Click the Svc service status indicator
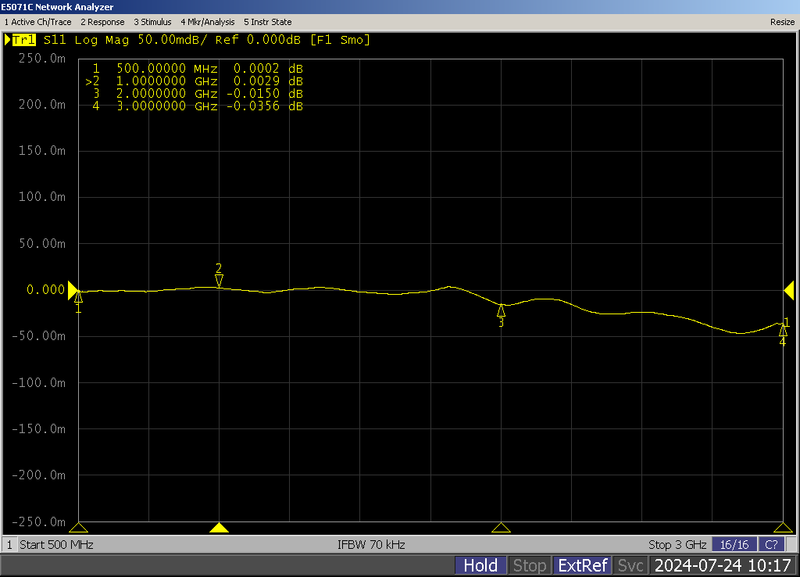This screenshot has height=577, width=800. coord(630,565)
